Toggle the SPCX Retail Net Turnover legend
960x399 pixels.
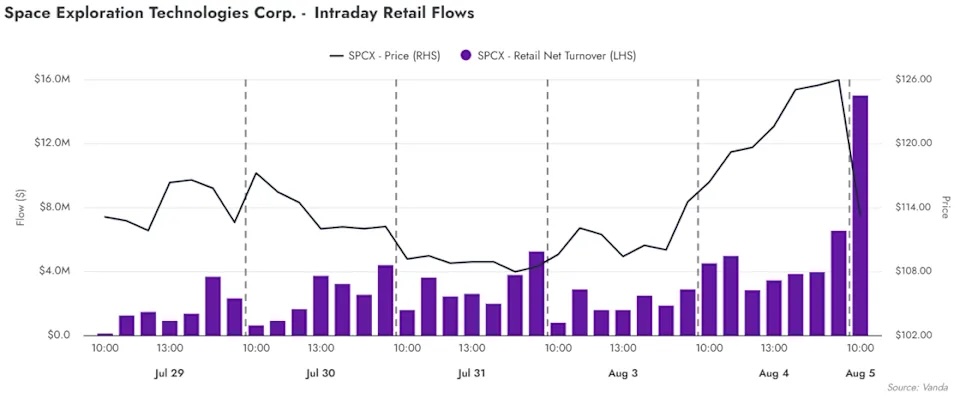pyautogui.click(x=548, y=56)
